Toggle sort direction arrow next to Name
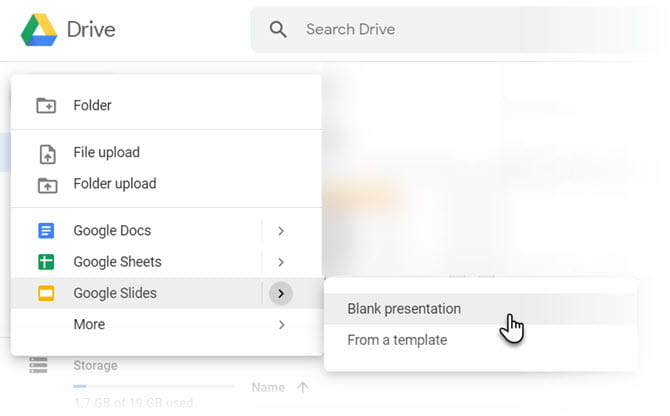 (303, 387)
